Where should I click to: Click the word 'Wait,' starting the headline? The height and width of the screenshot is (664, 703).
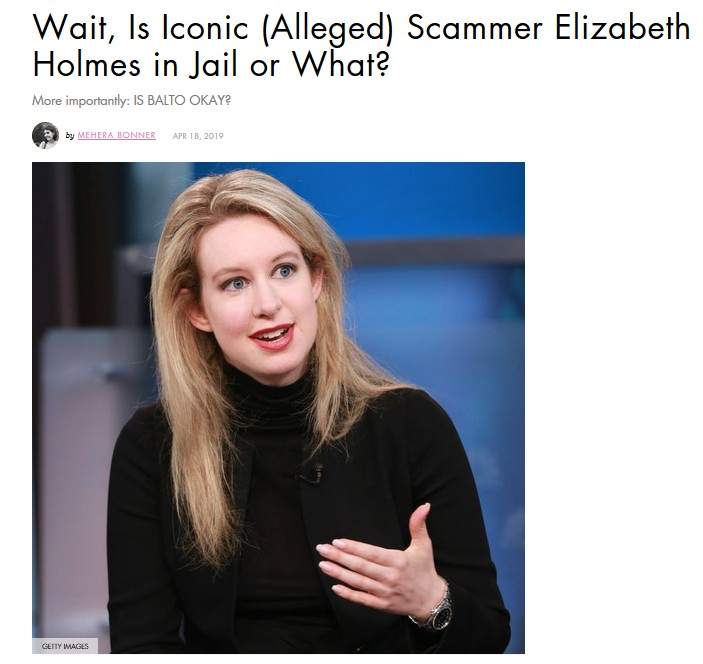tap(74, 28)
